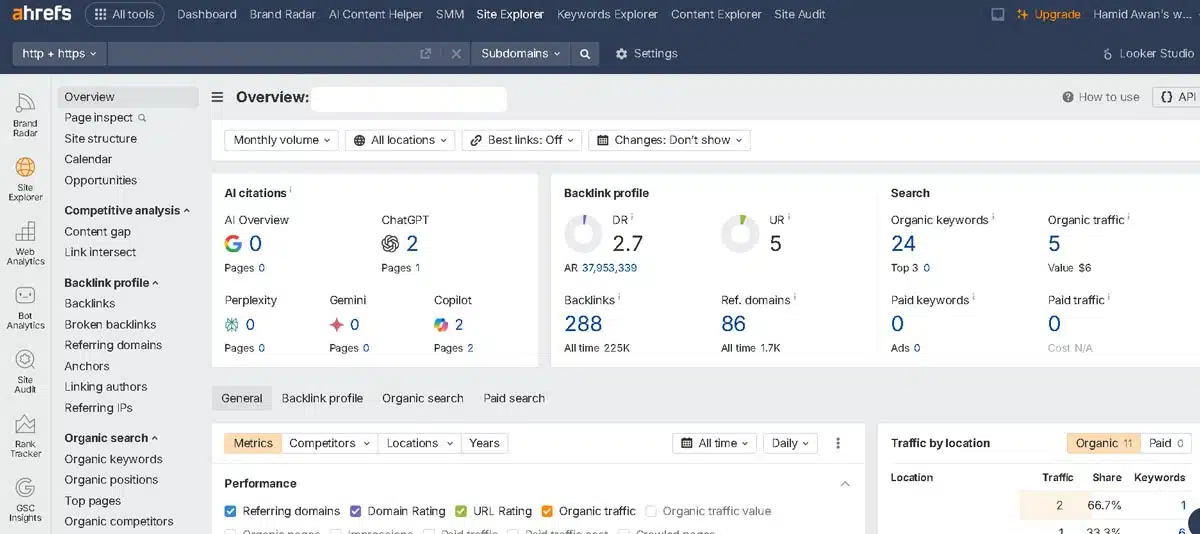The width and height of the screenshot is (1200, 534).
Task: Switch to Paid search tab
Action: coord(514,398)
